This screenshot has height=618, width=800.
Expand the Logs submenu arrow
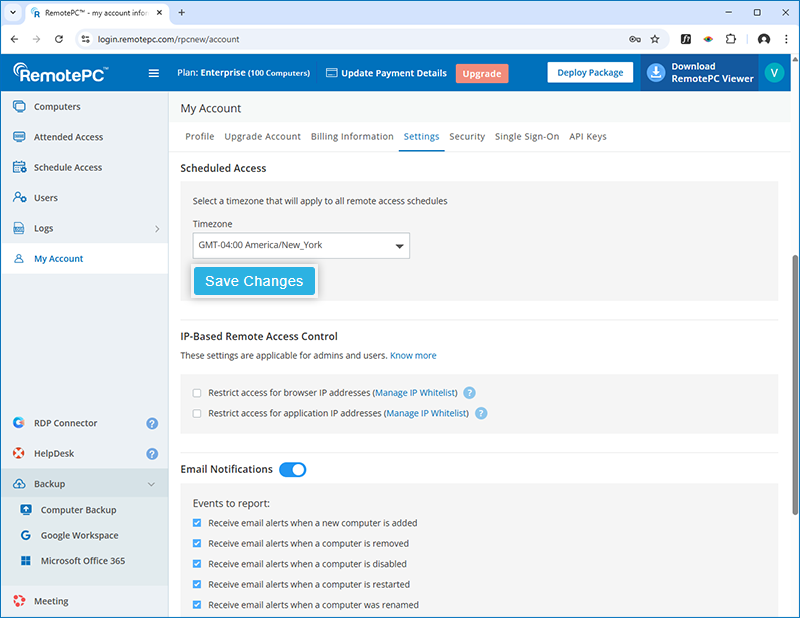pyautogui.click(x=156, y=229)
